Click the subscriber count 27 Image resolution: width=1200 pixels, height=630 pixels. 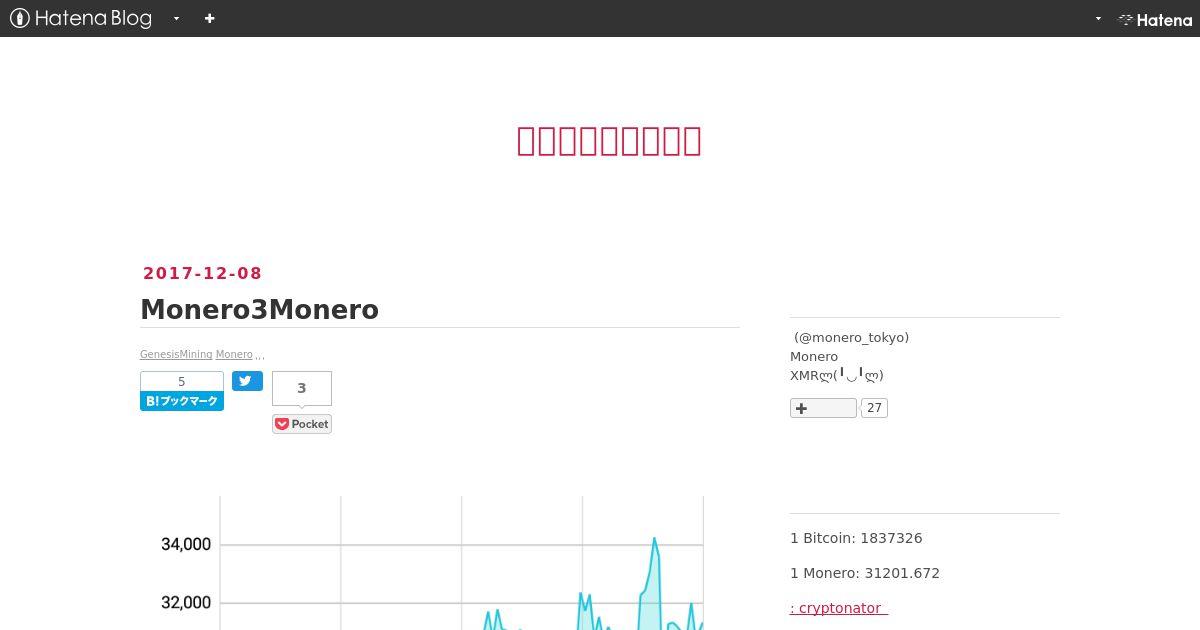pyautogui.click(x=875, y=408)
